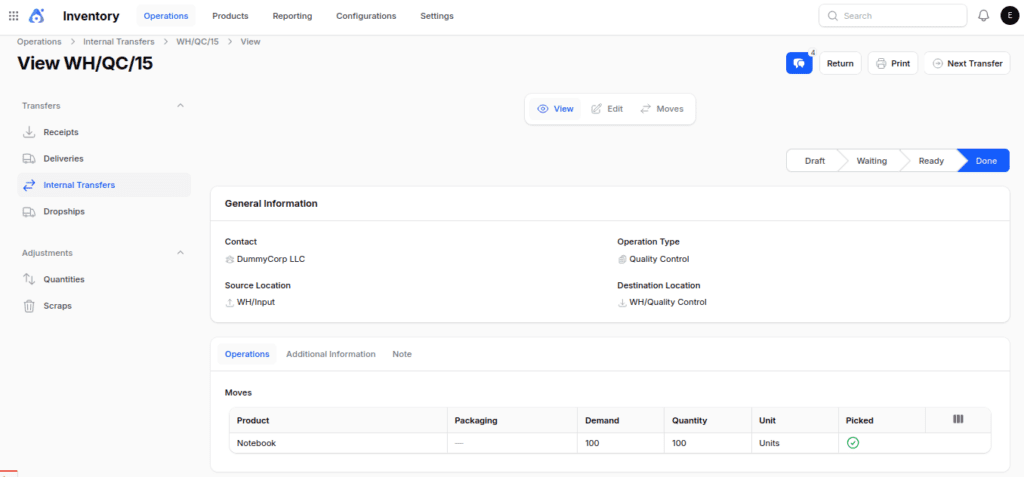
Task: Click the Packaging column header
Action: click(513, 420)
